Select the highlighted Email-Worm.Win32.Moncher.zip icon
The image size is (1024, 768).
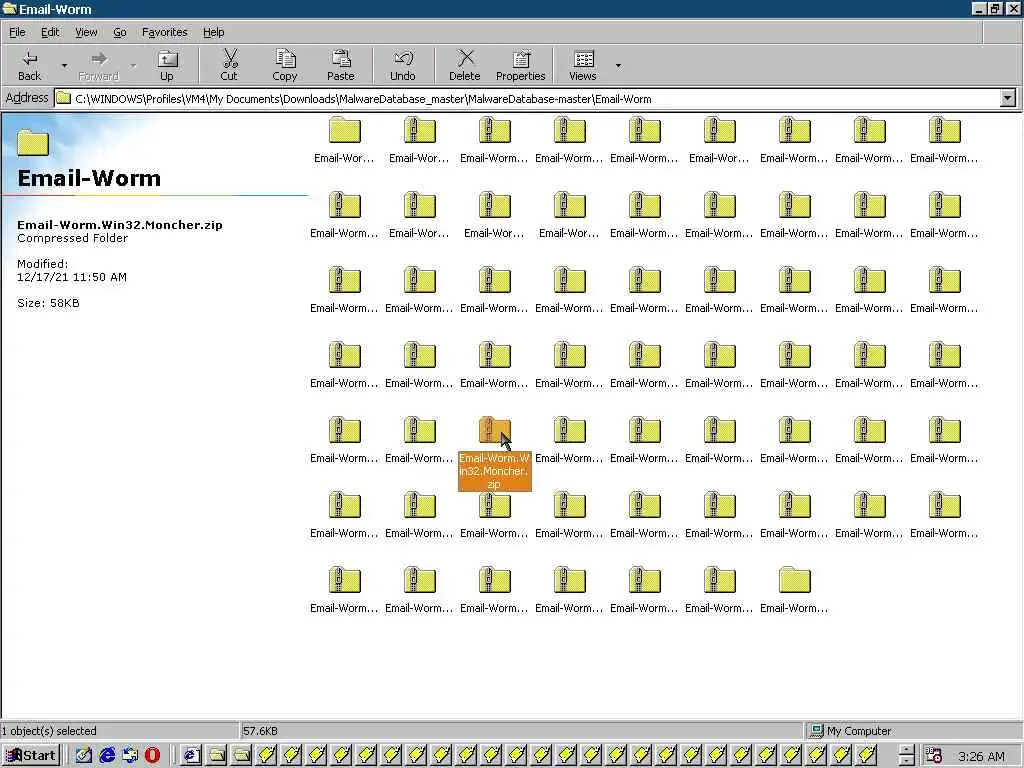(495, 430)
